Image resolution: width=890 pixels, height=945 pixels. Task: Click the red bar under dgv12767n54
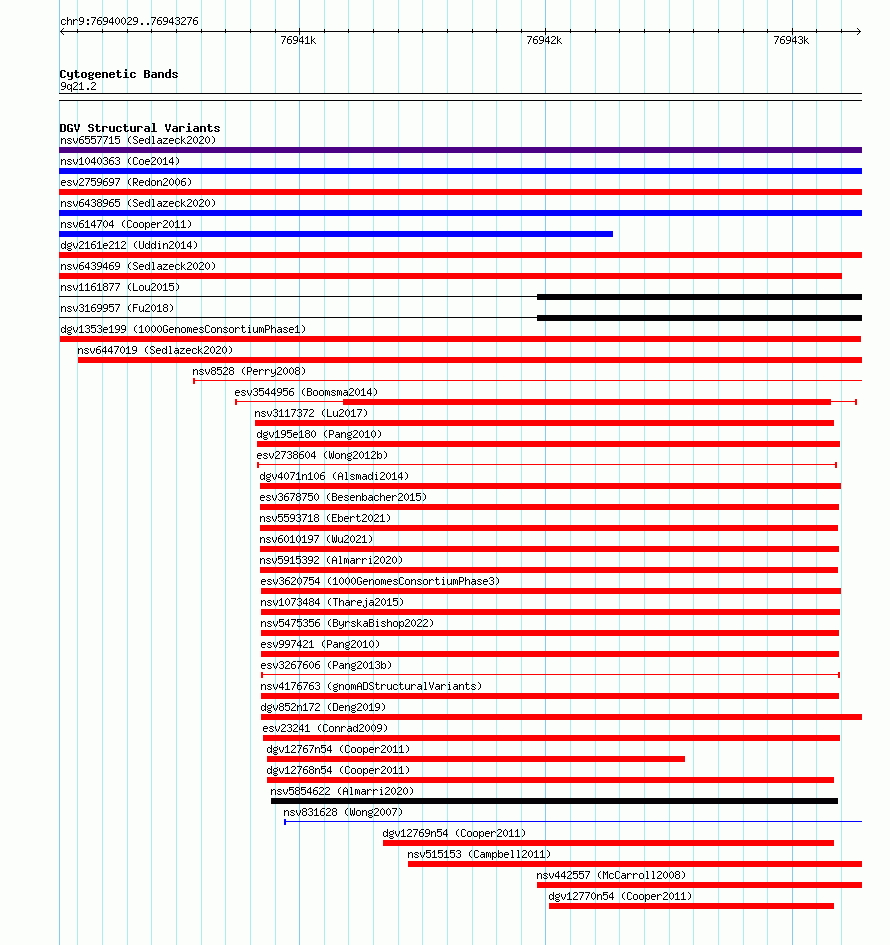tap(476, 759)
